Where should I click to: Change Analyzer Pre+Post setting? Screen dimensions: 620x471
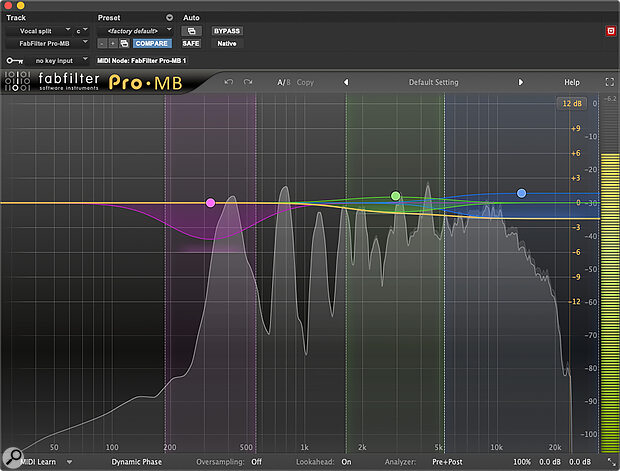(x=447, y=462)
